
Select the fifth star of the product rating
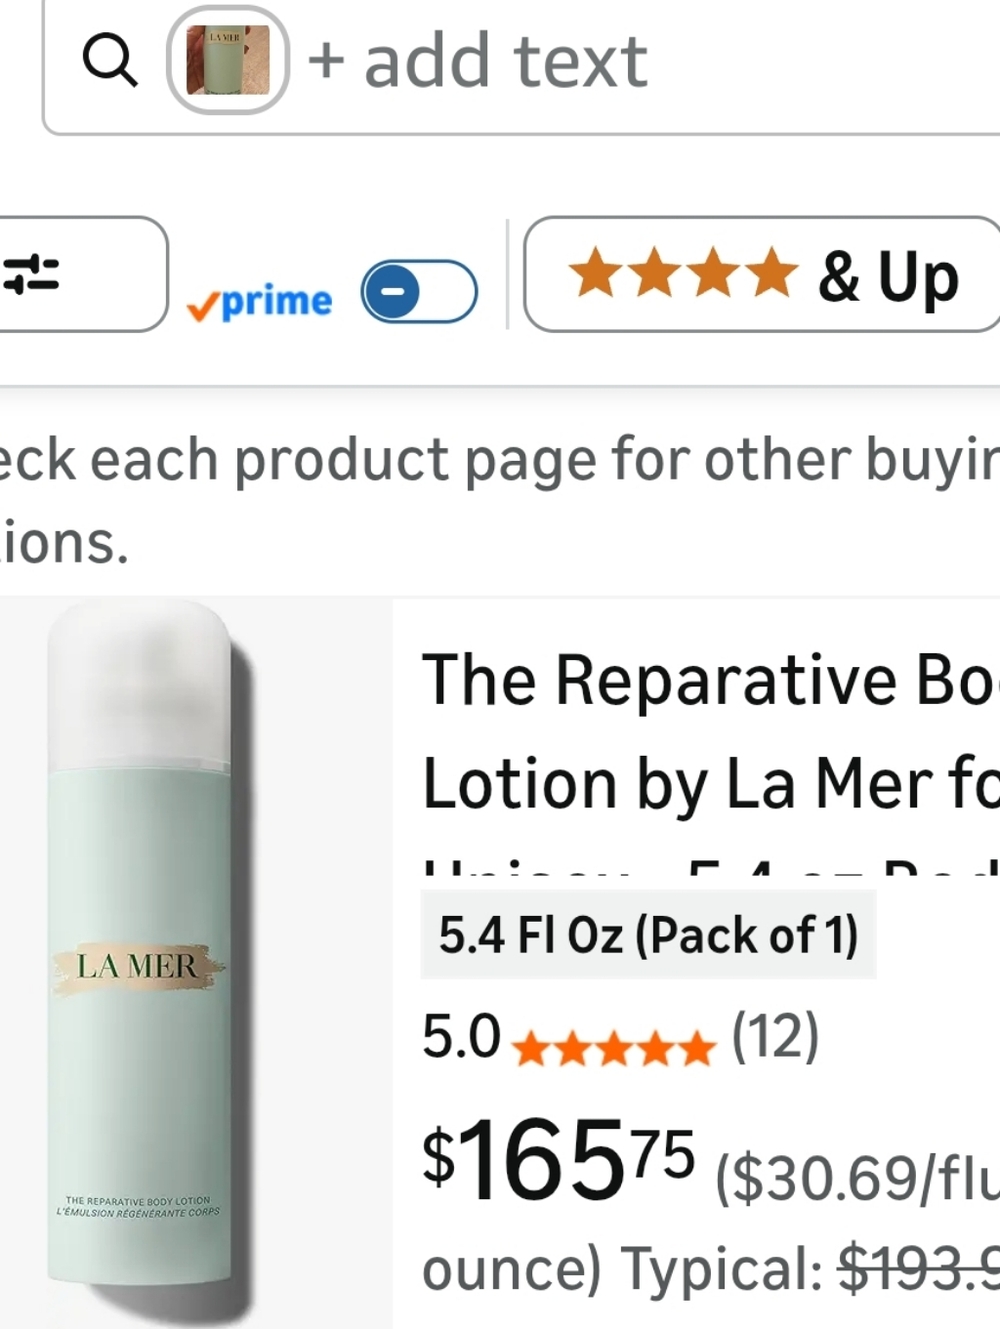[695, 1048]
